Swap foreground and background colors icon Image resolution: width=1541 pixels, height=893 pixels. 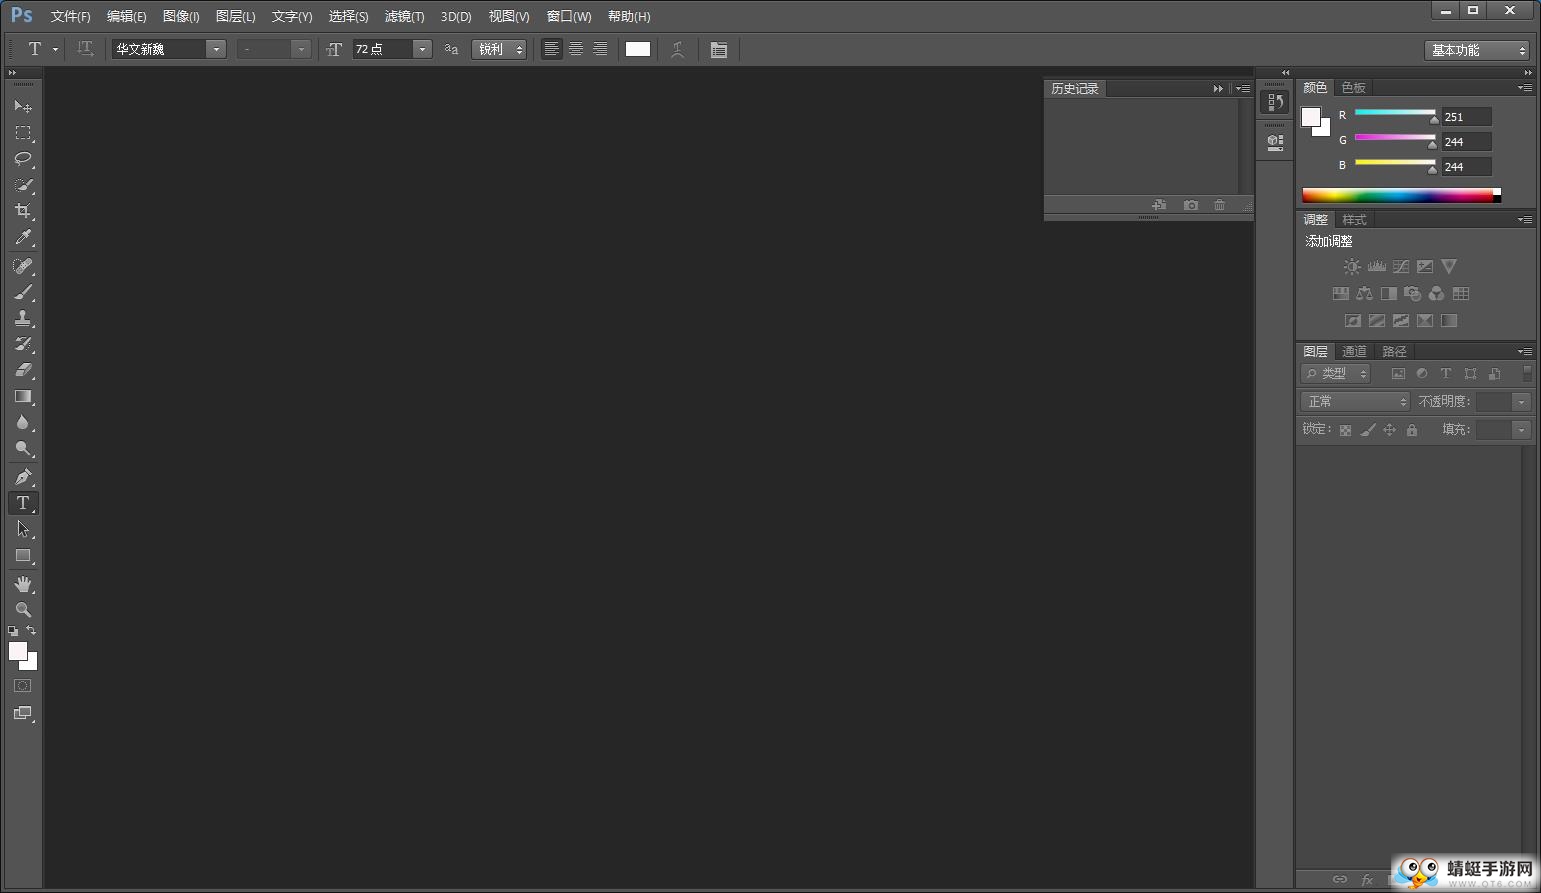point(31,631)
